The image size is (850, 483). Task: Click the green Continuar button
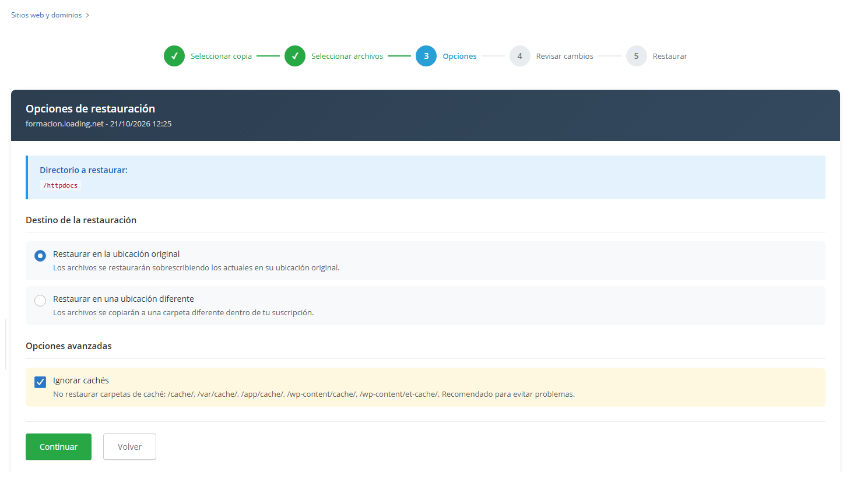[59, 447]
